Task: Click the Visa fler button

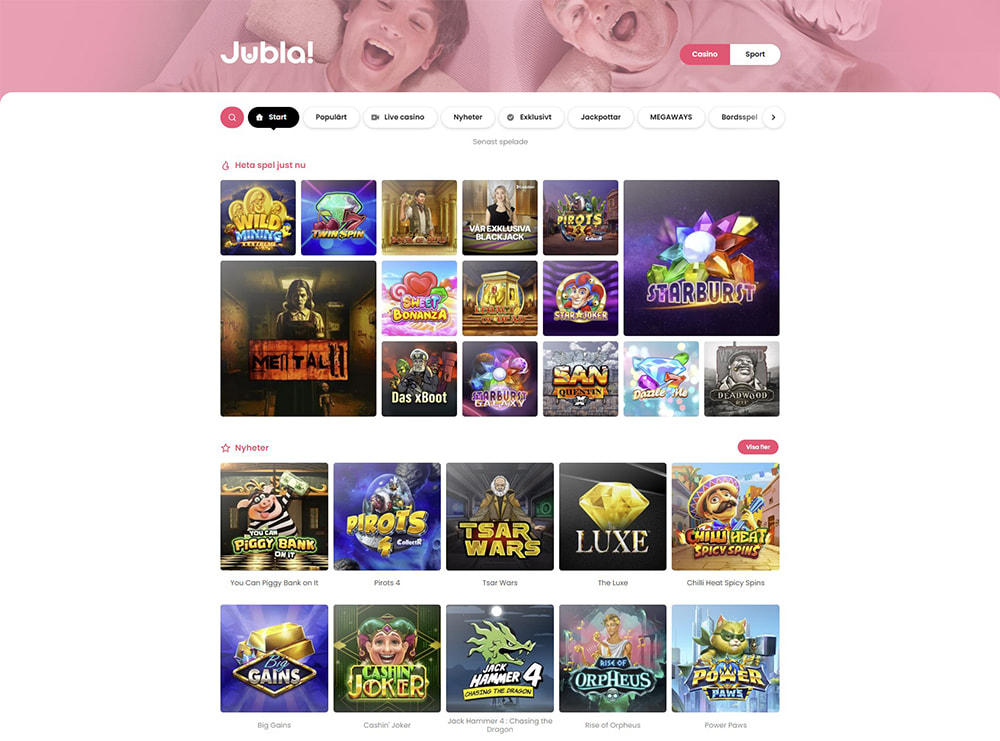Action: point(758,447)
